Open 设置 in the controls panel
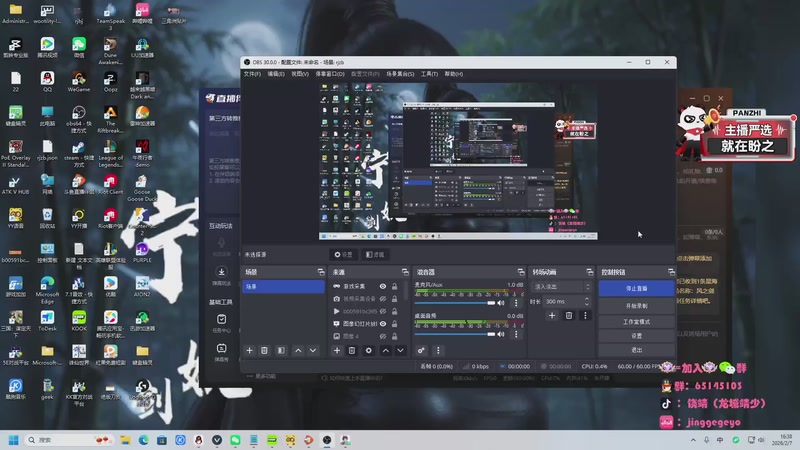 (x=636, y=336)
